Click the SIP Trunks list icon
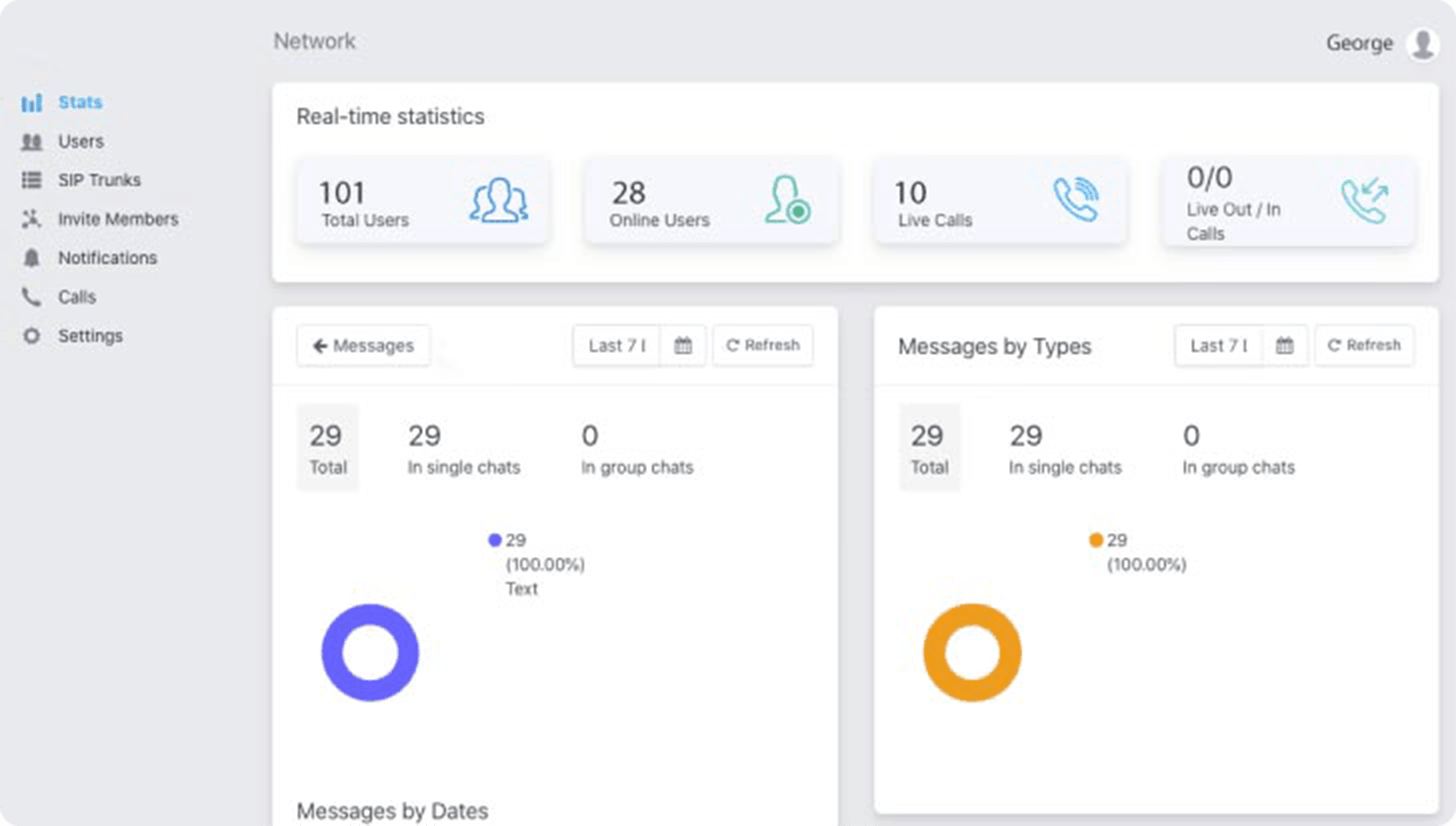 pyautogui.click(x=32, y=180)
